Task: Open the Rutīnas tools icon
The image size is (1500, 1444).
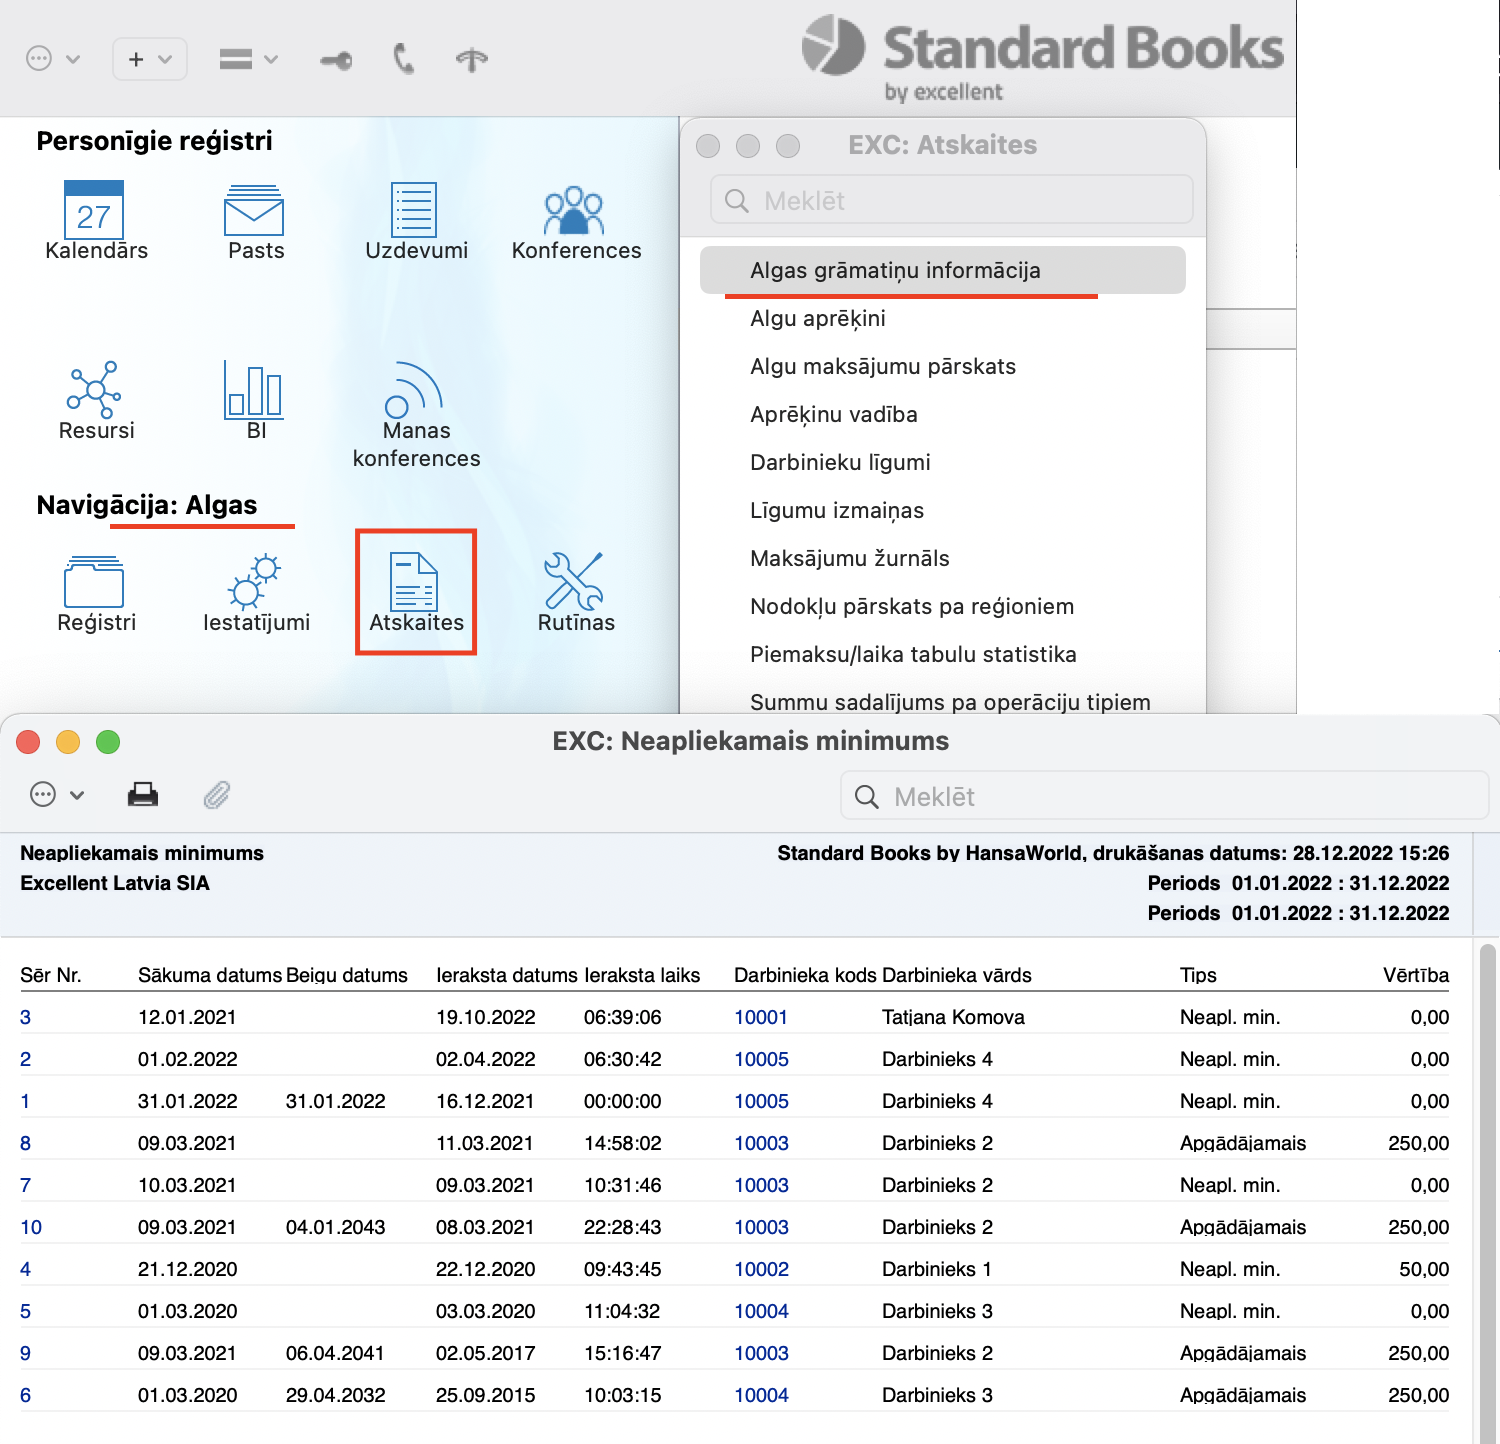Action: [574, 583]
